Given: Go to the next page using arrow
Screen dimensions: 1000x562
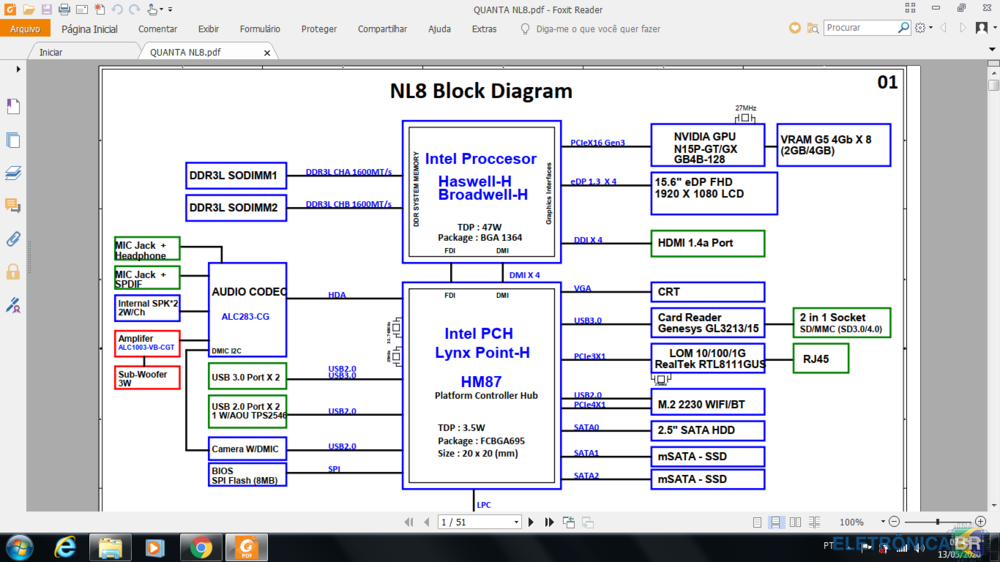Looking at the screenshot, I should 532,522.
